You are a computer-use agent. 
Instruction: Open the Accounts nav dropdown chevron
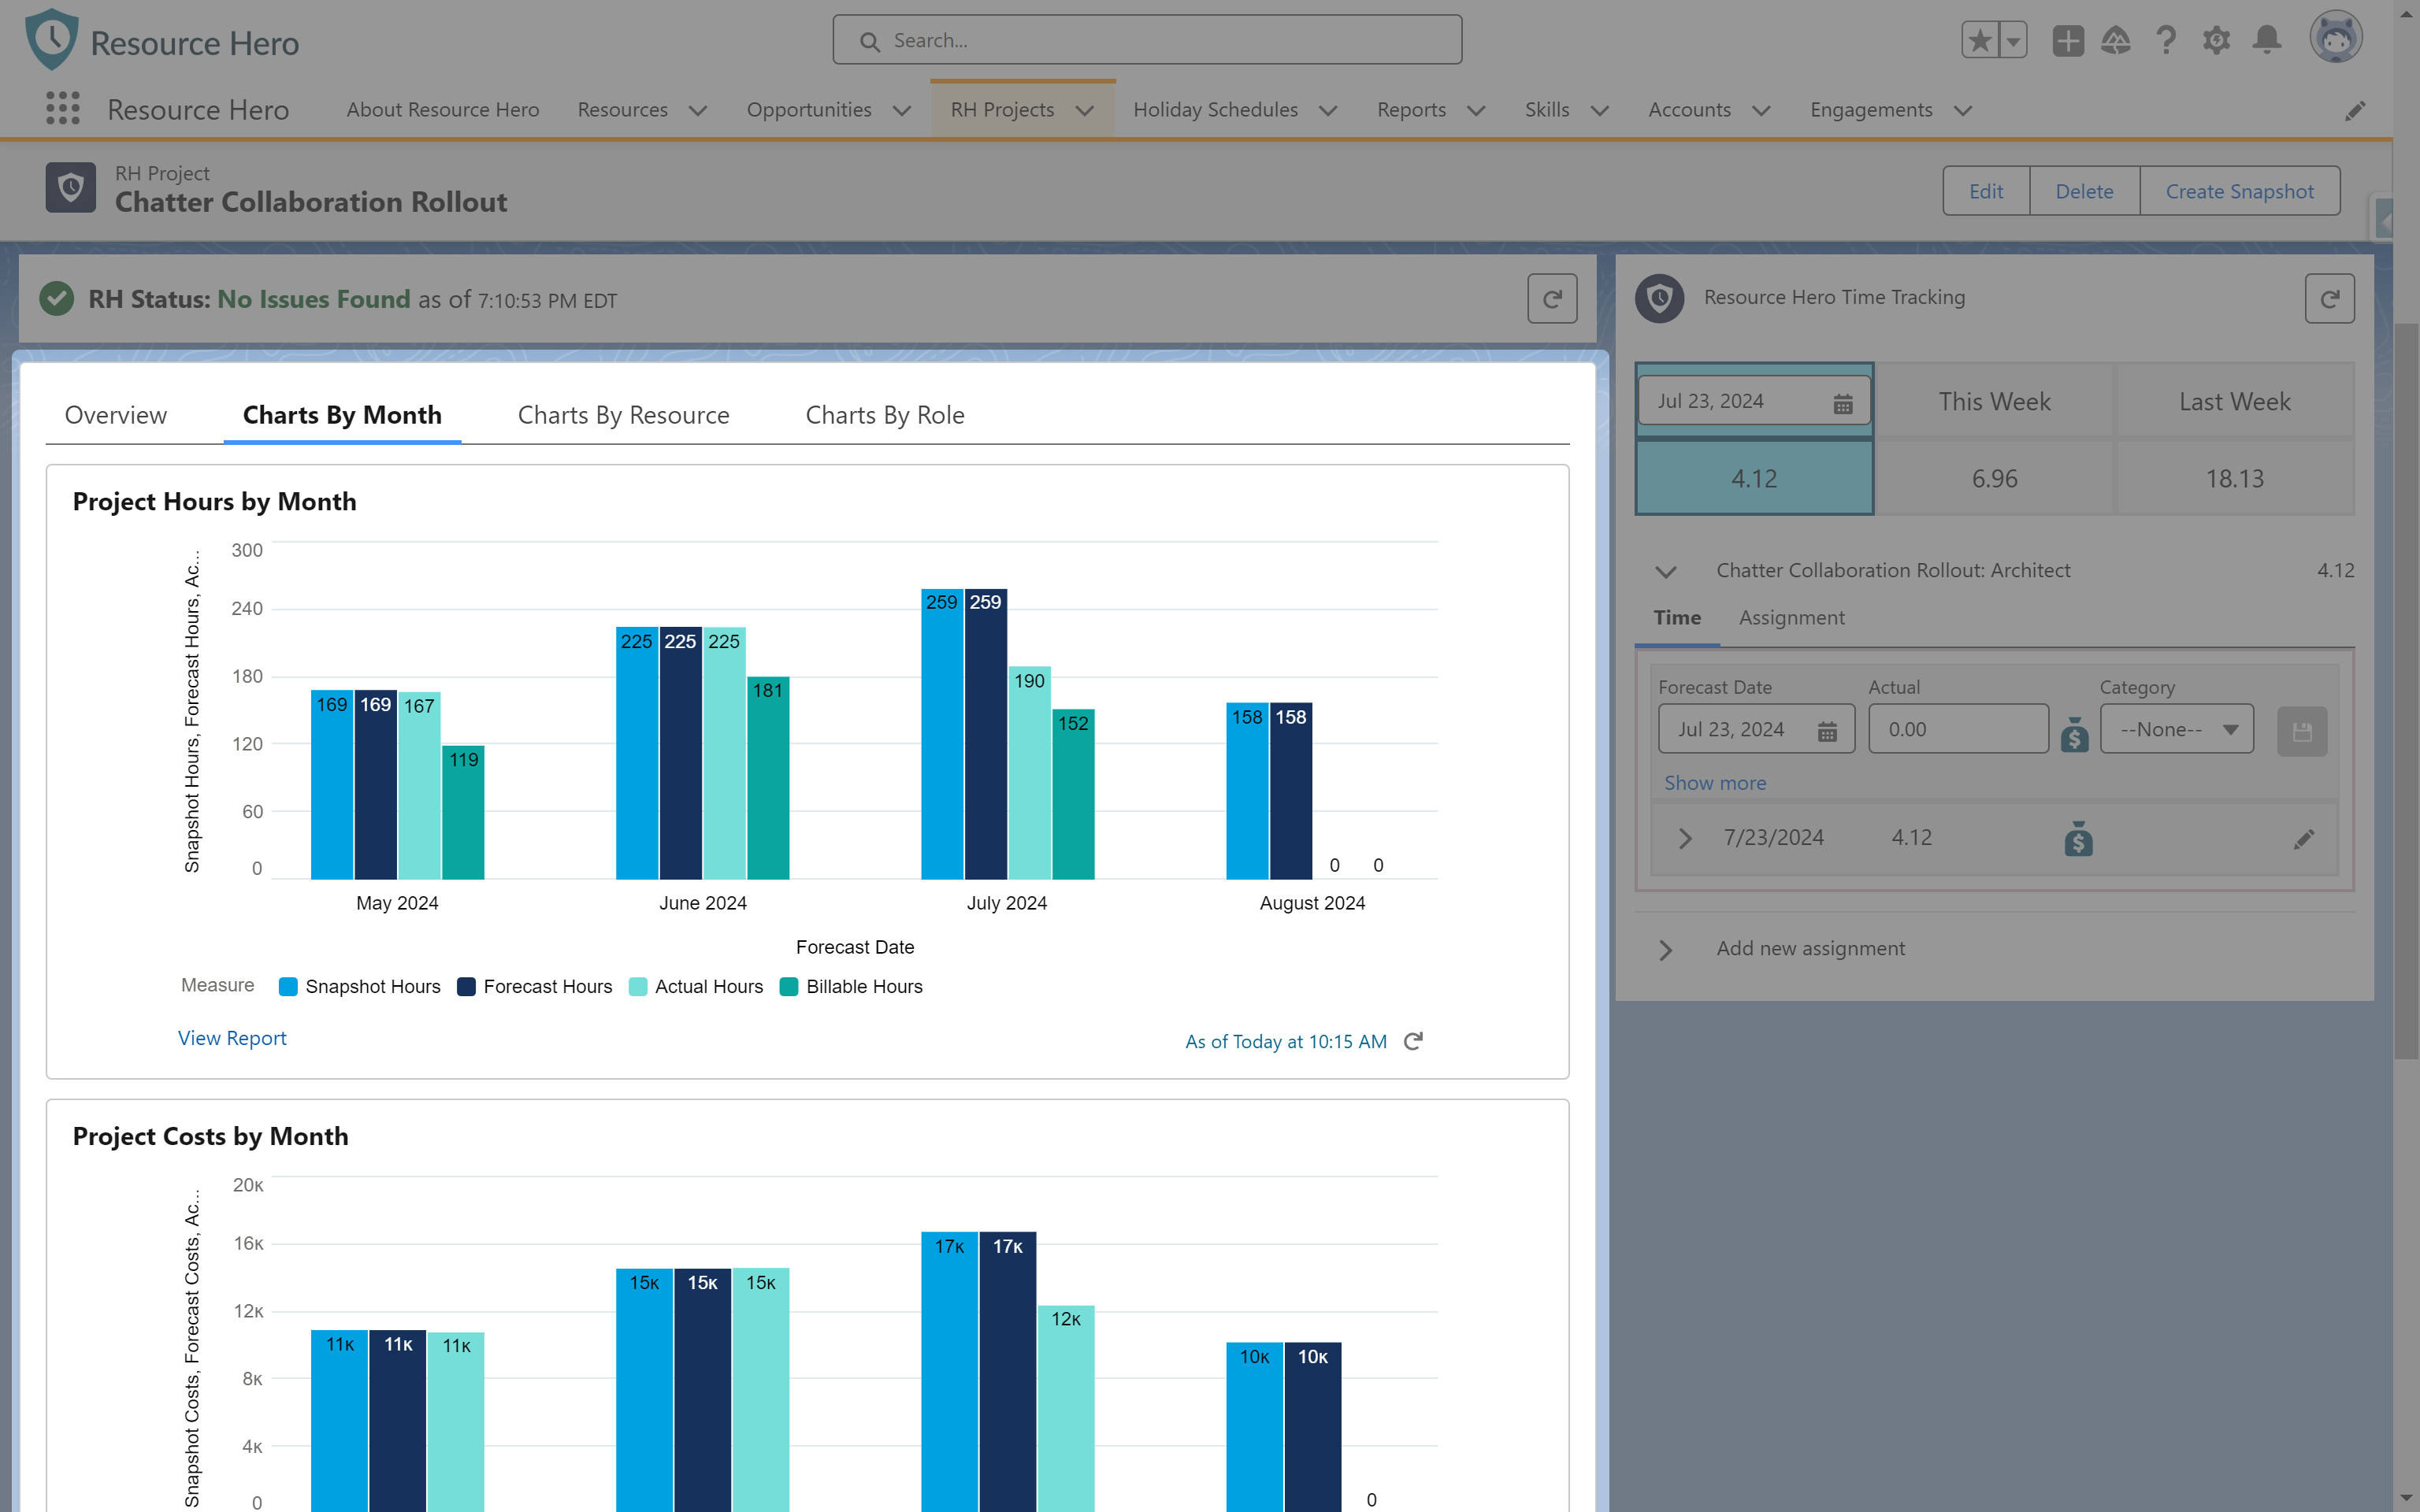coord(1761,110)
